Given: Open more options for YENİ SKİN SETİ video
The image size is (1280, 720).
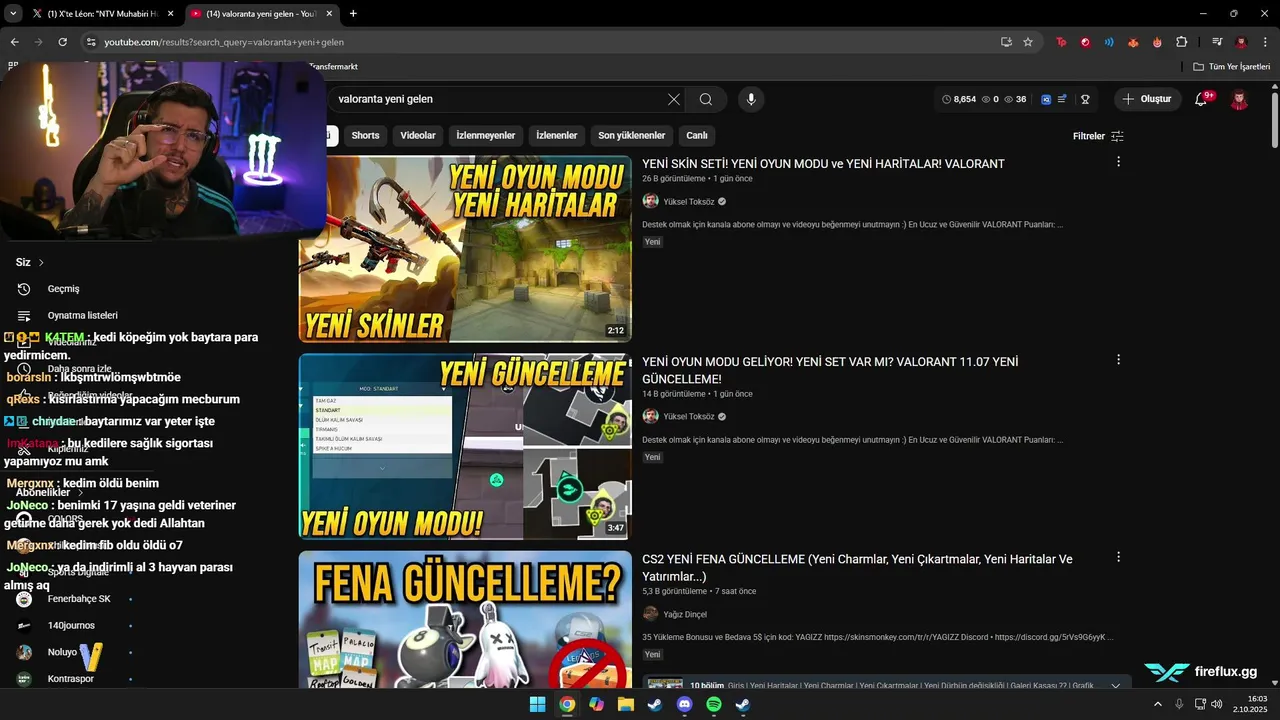Looking at the screenshot, I should point(1118,162).
